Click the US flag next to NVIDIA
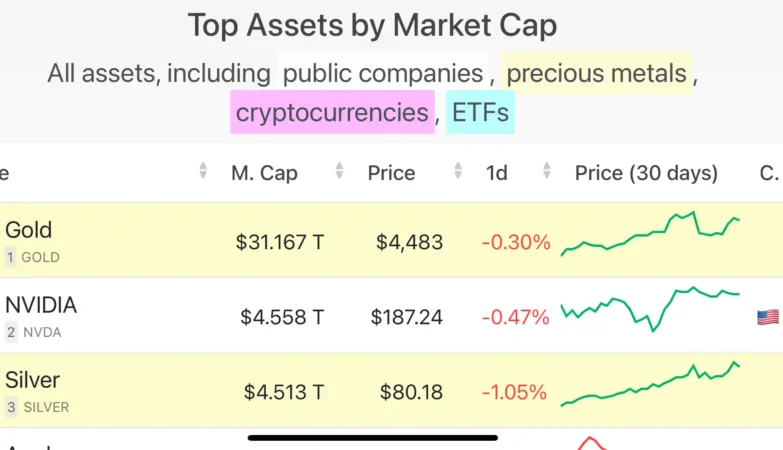The height and width of the screenshot is (450, 783). [767, 317]
